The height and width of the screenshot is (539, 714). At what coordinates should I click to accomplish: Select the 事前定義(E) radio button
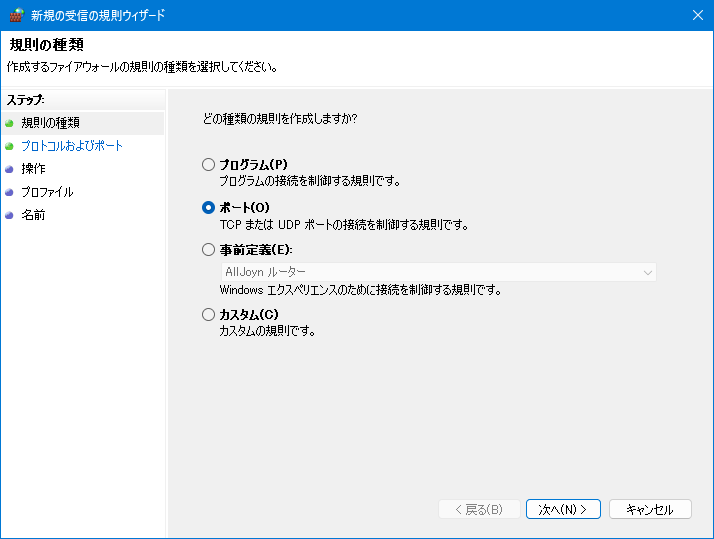(208, 249)
